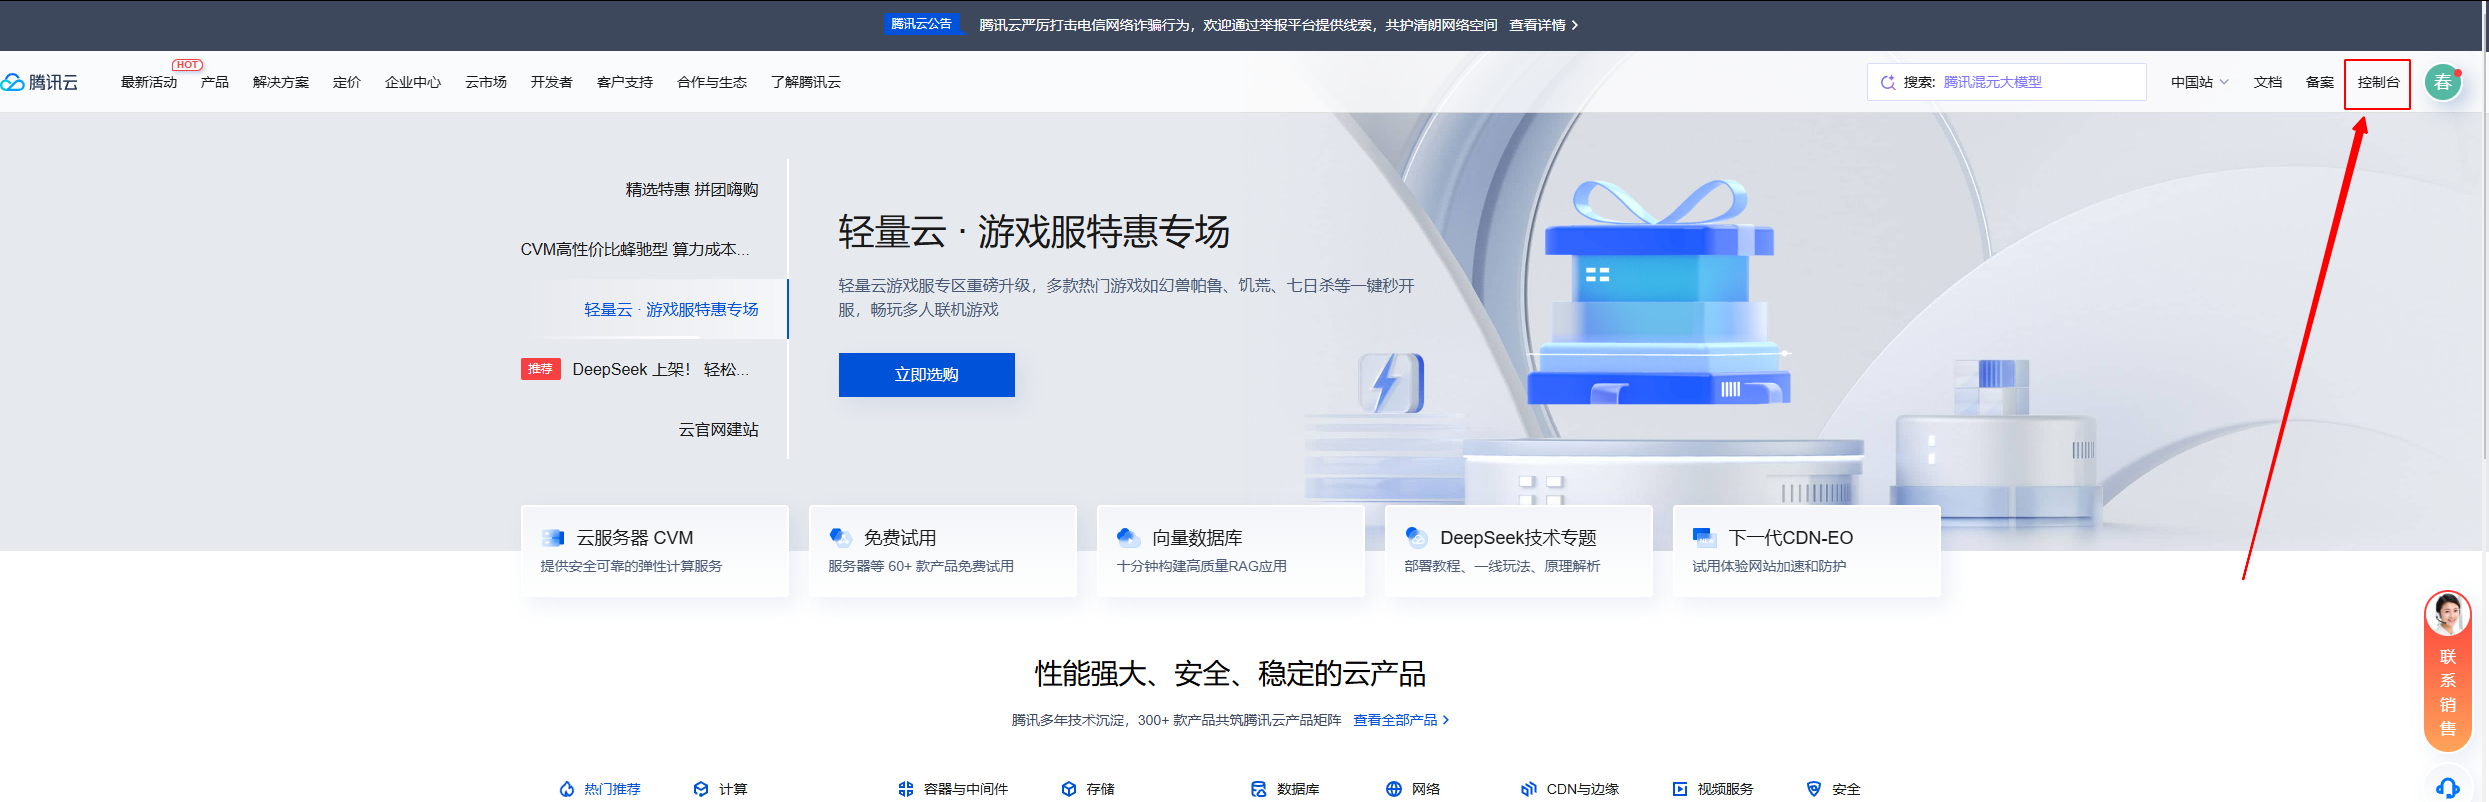Image resolution: width=2489 pixels, height=802 pixels.
Task: Click the 热门推荐 flame icon
Action: coord(567,789)
